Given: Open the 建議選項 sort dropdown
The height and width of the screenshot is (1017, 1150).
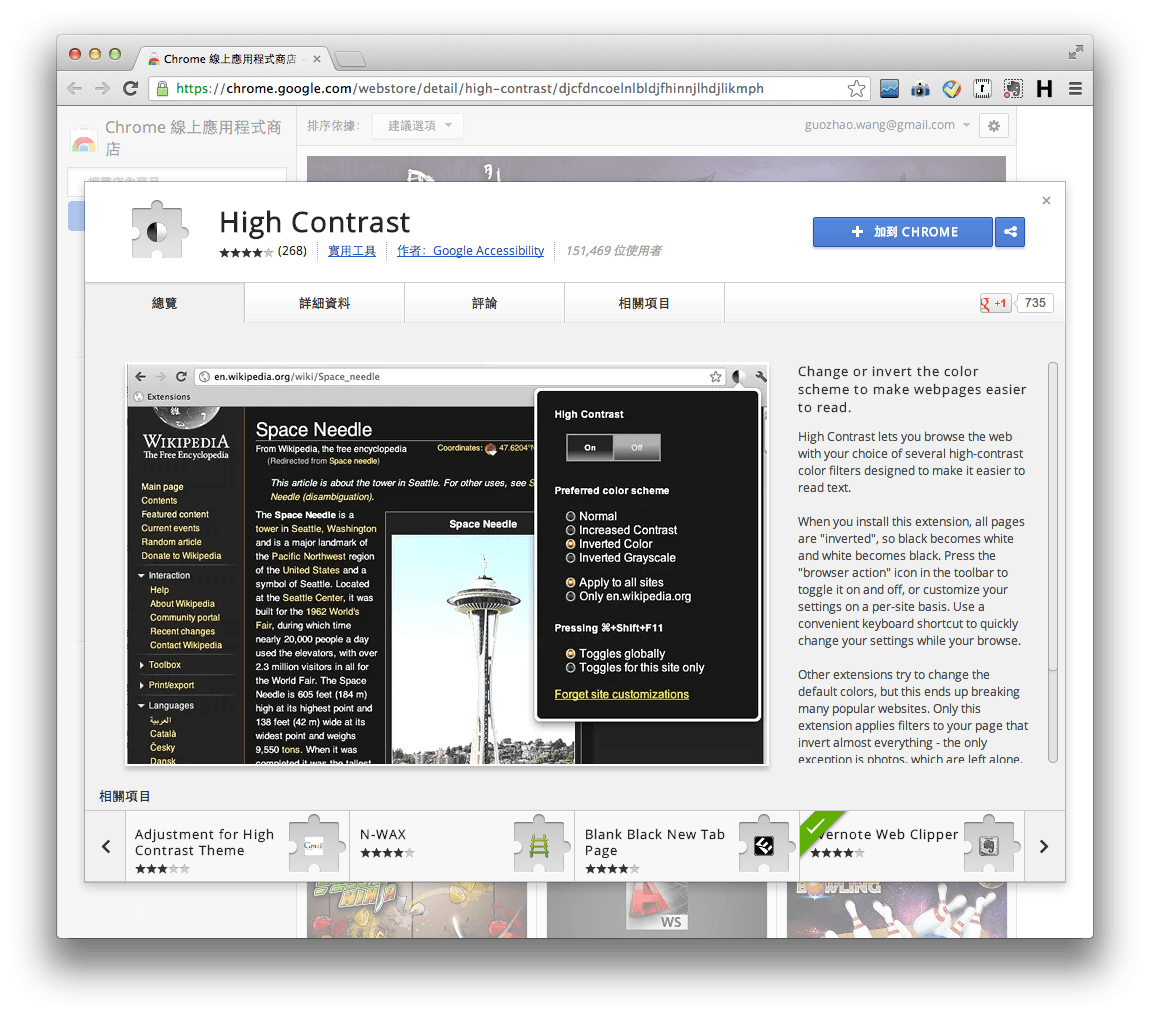Looking at the screenshot, I should tap(417, 126).
